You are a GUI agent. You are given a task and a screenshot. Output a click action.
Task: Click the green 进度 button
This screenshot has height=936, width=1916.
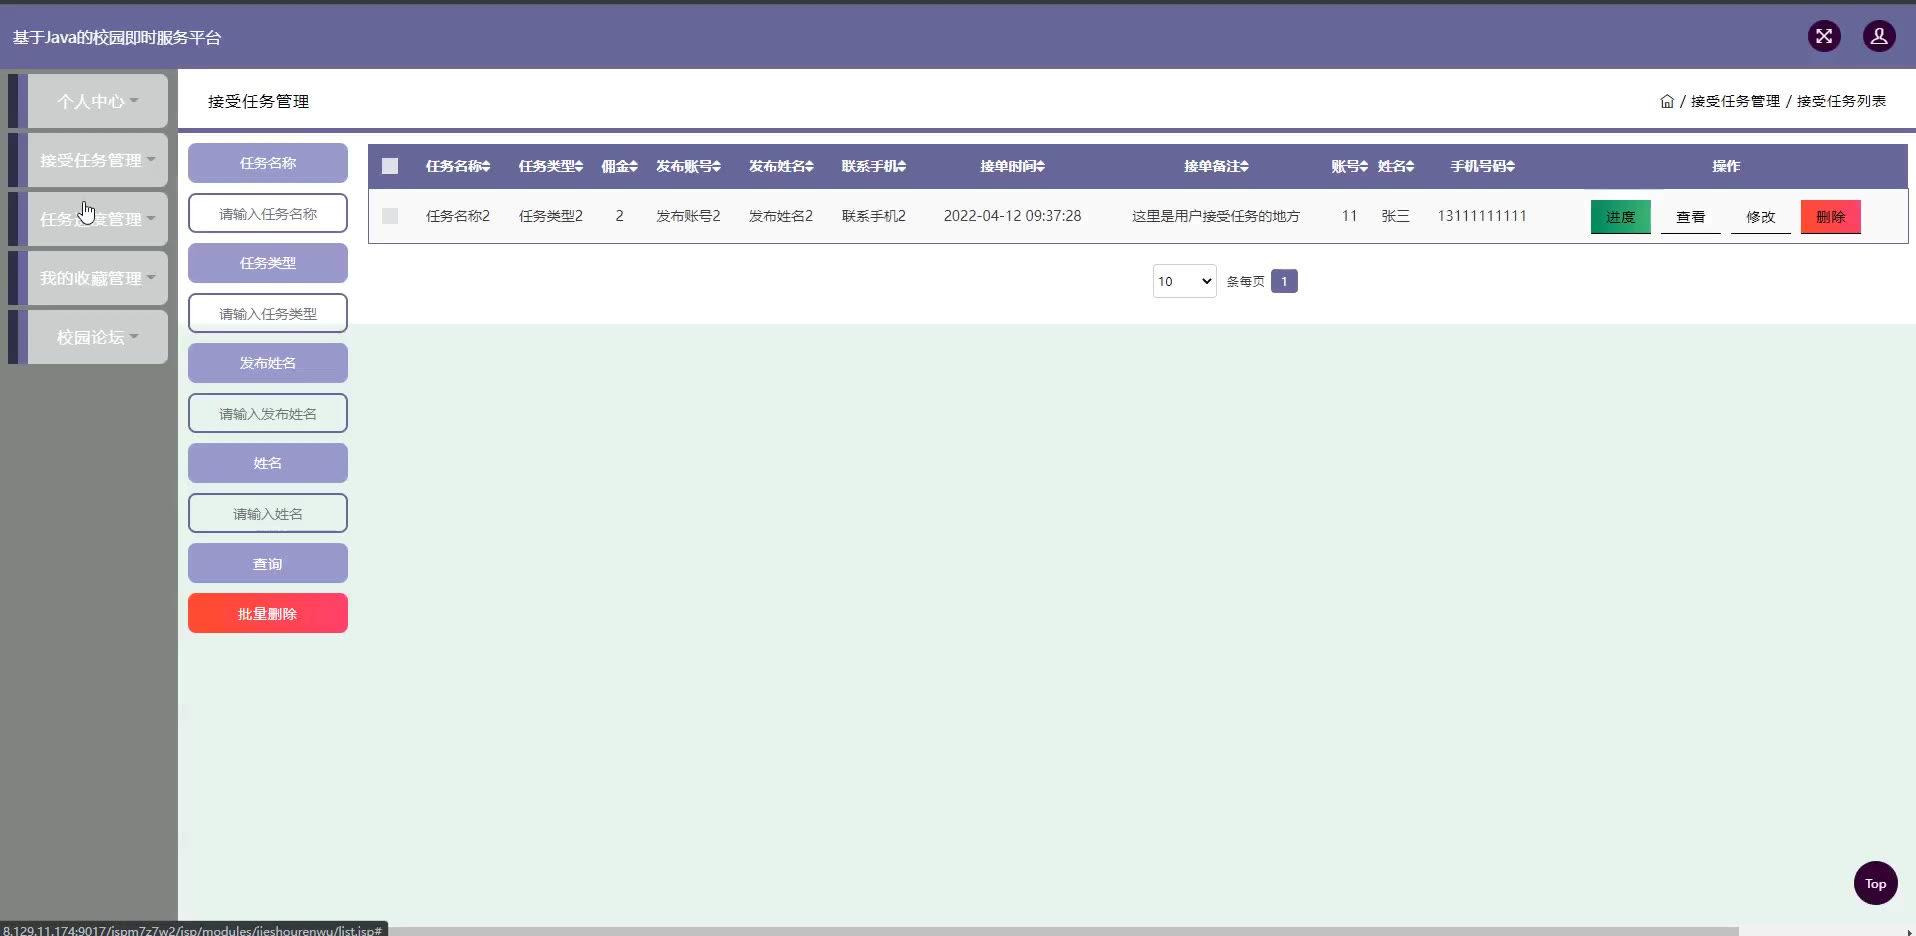click(x=1620, y=217)
